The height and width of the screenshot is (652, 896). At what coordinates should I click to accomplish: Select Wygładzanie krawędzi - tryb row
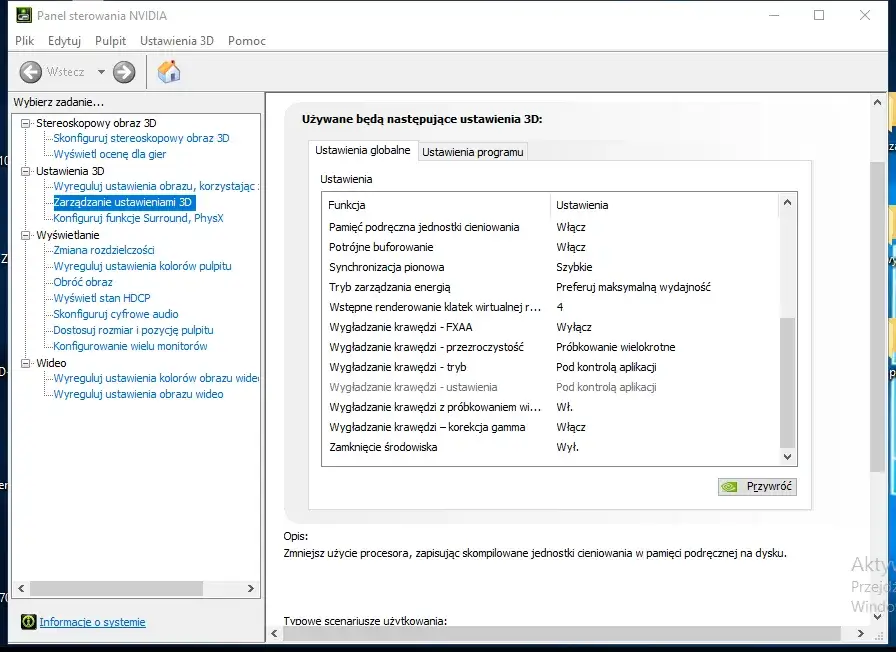click(550, 367)
